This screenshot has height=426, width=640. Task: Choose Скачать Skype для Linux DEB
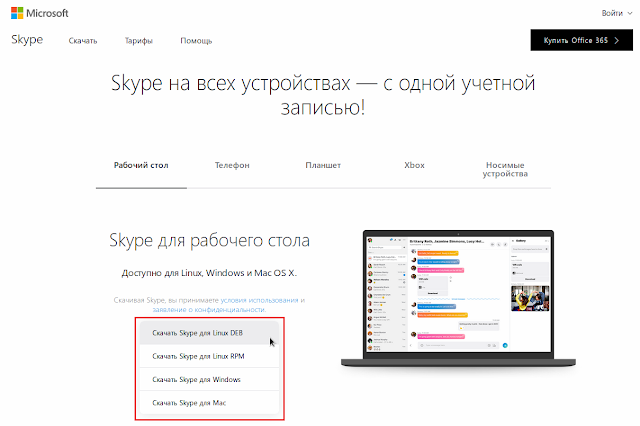[x=209, y=333]
